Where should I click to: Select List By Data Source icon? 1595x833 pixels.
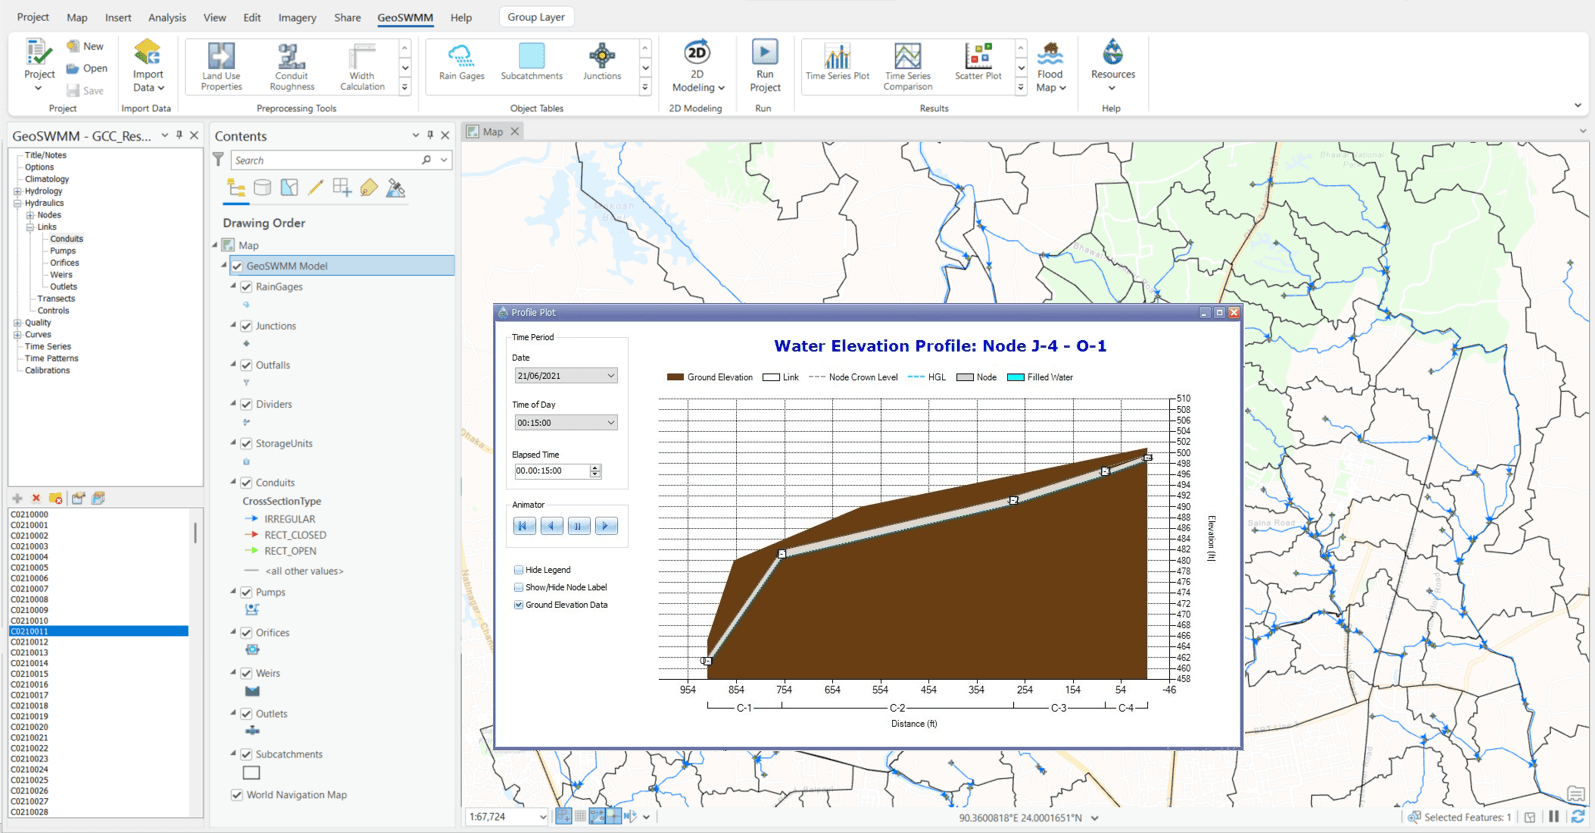(x=262, y=188)
